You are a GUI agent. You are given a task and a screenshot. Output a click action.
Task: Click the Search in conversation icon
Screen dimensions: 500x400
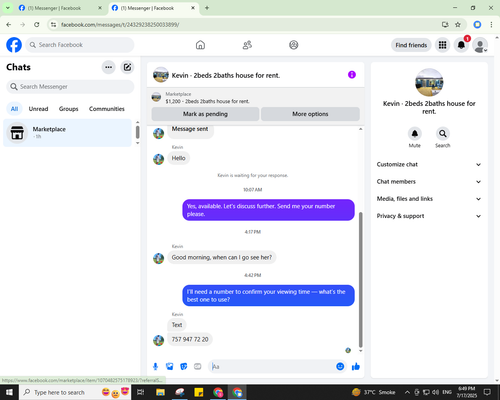pos(443,134)
